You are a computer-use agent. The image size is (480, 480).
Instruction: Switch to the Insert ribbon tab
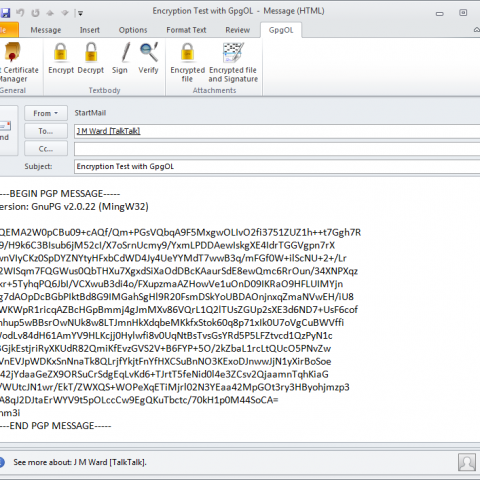point(90,30)
